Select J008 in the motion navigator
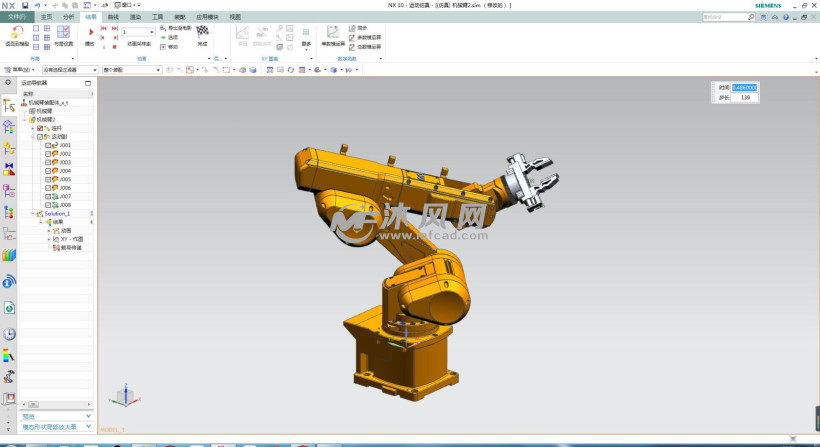820x447 pixels. pos(65,205)
